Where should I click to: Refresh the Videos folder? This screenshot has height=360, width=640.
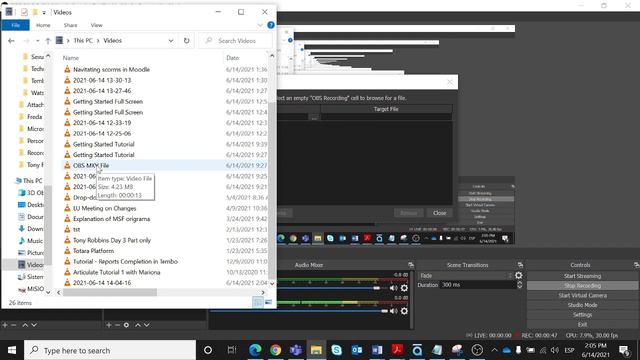coord(187,41)
